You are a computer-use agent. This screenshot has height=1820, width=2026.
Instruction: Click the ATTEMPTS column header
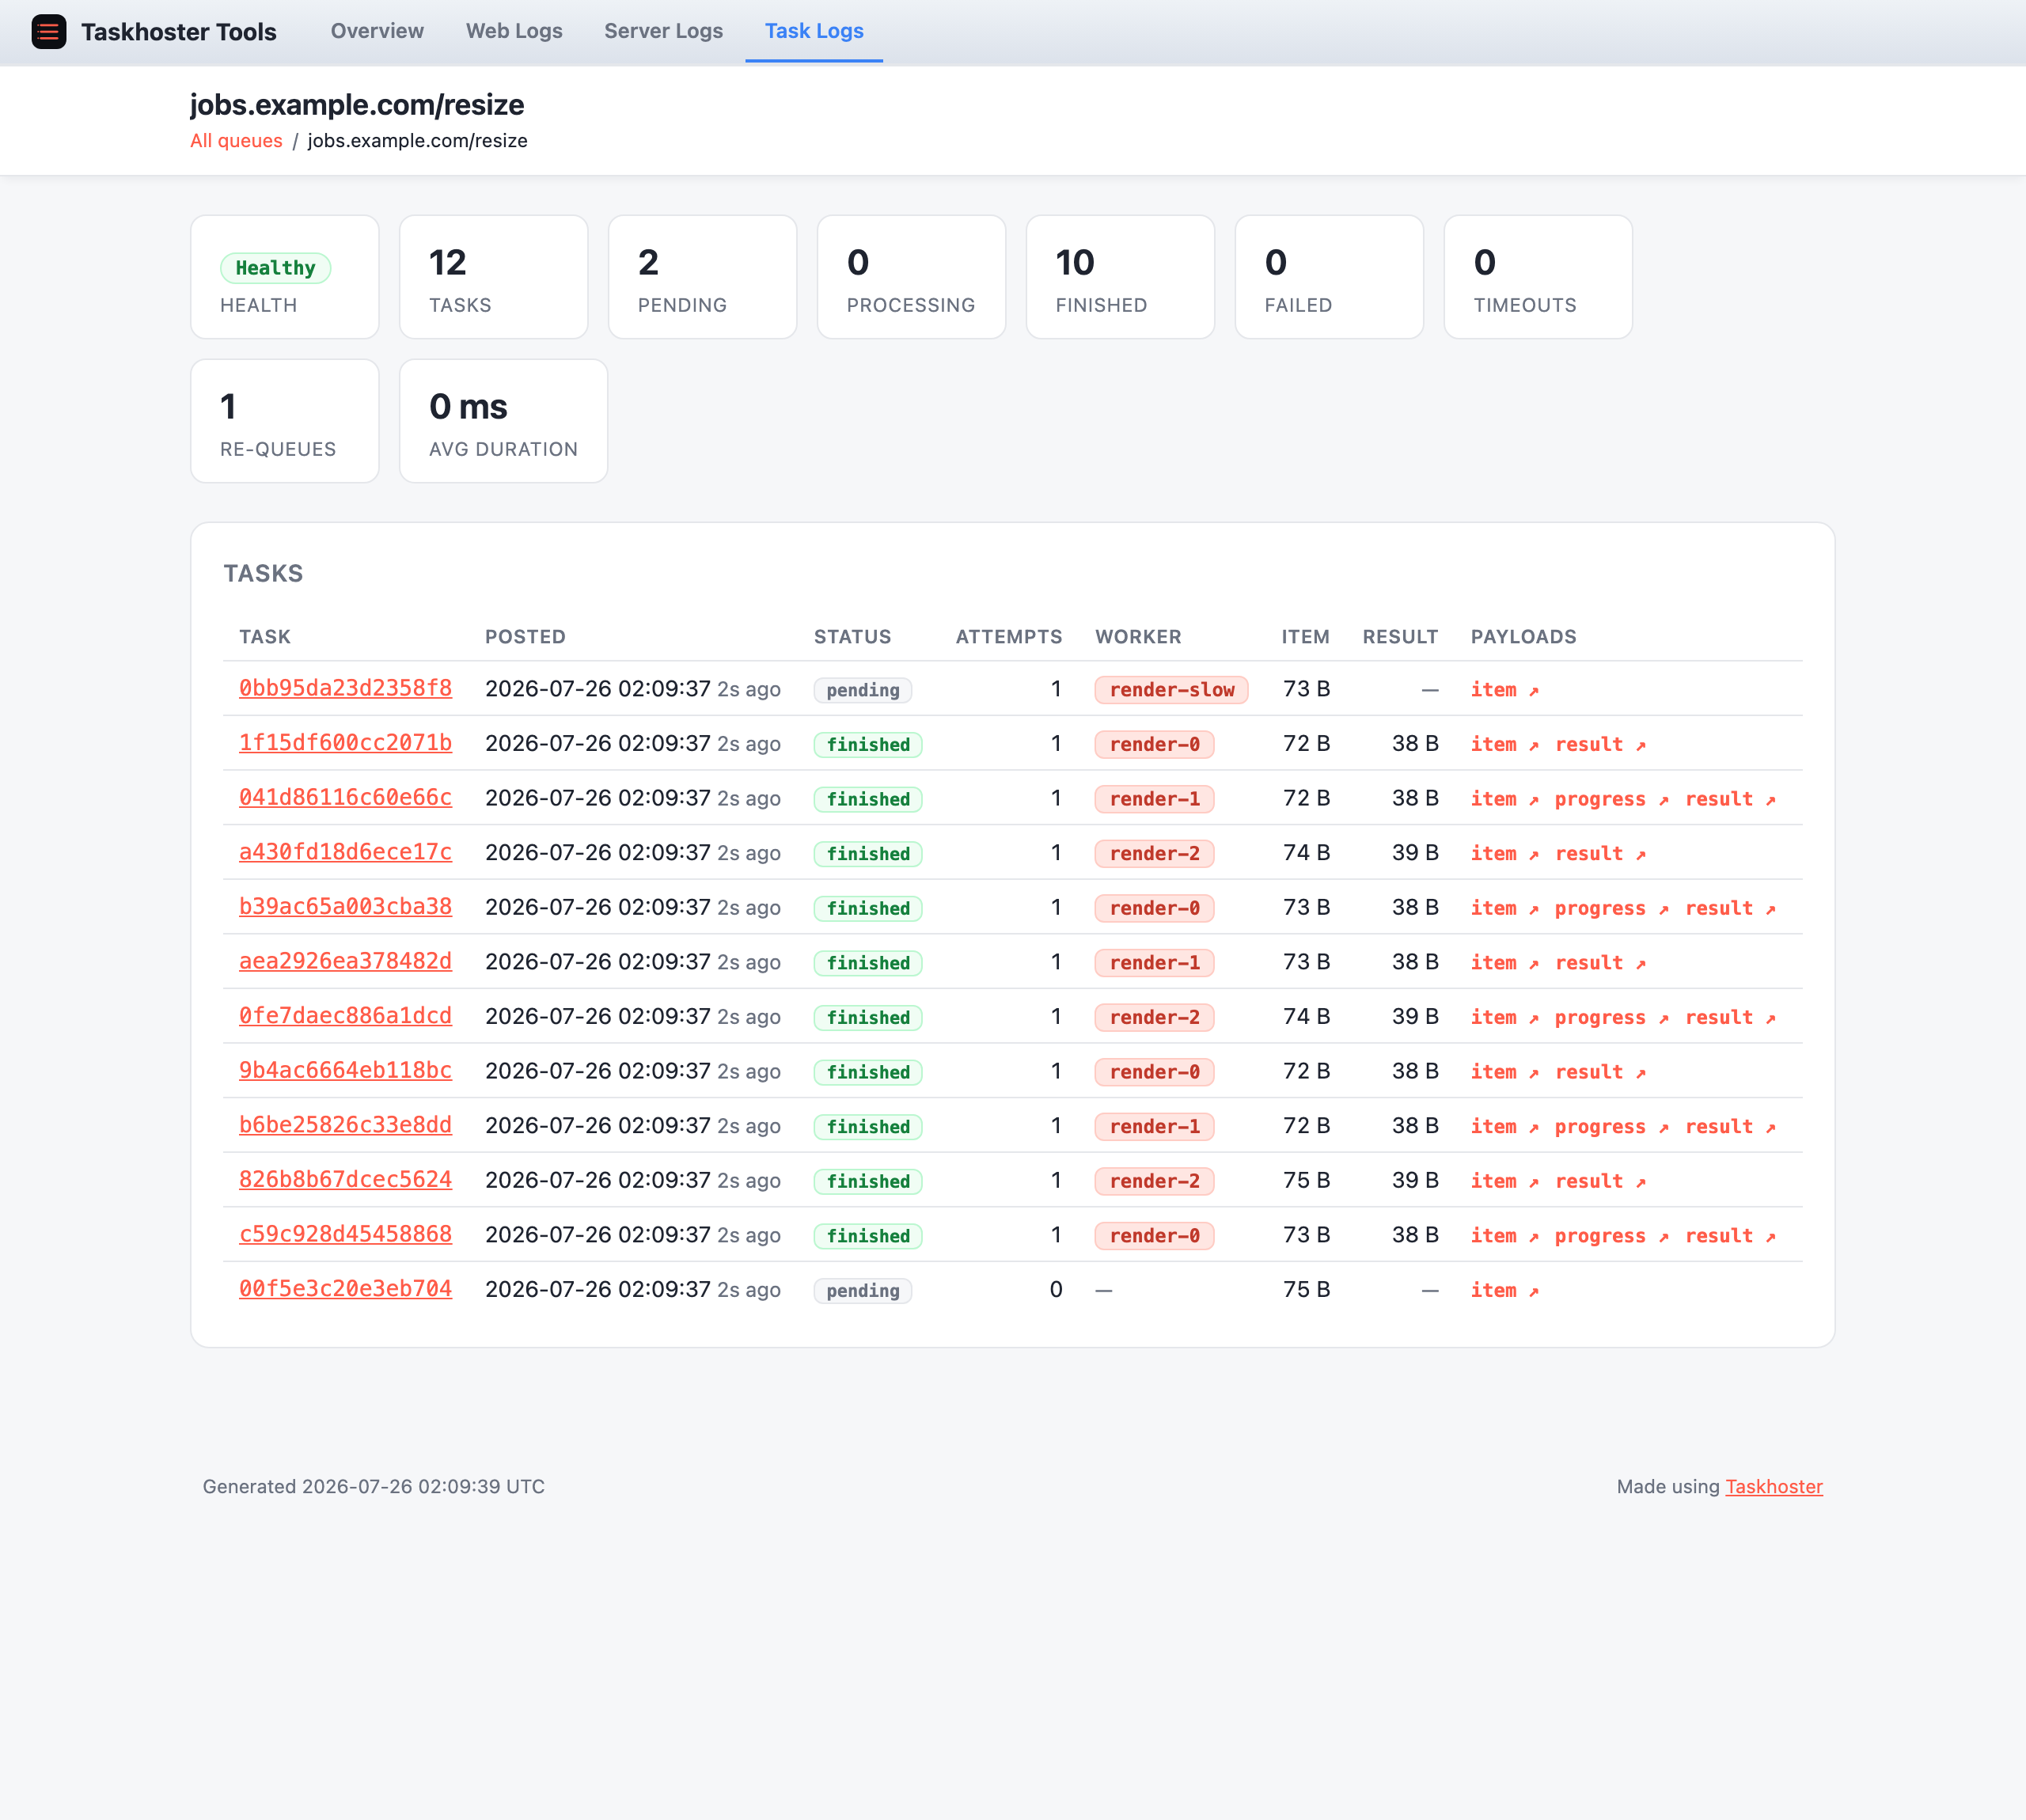pyautogui.click(x=1009, y=637)
